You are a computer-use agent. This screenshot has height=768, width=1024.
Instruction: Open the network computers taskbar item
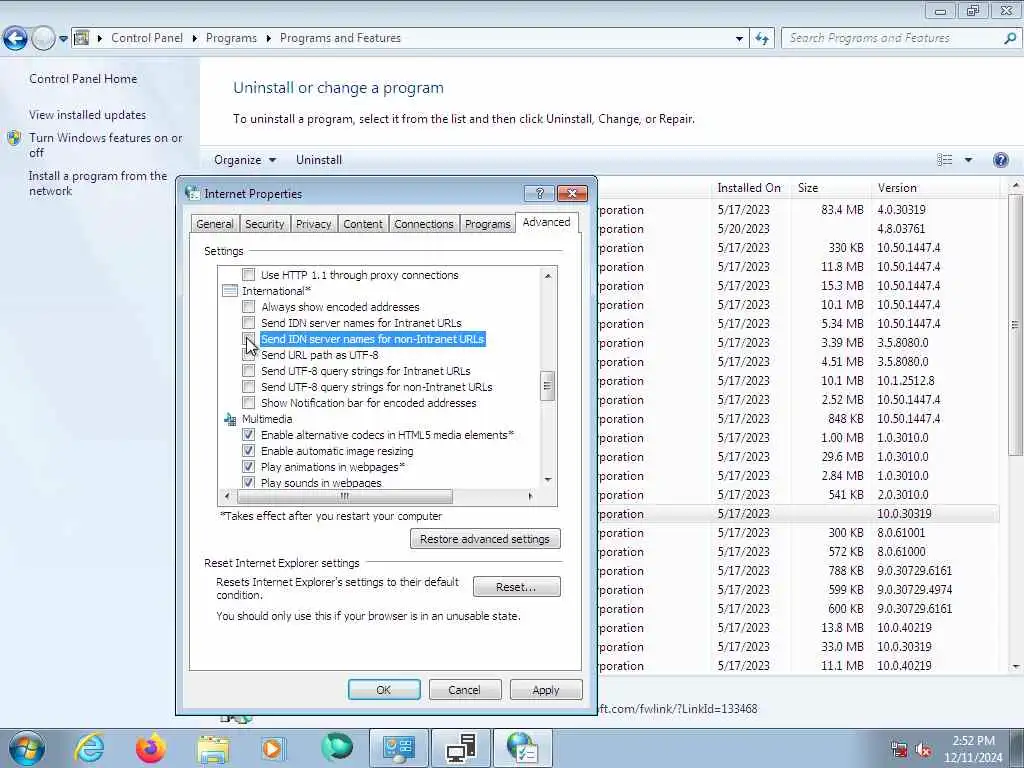point(461,748)
